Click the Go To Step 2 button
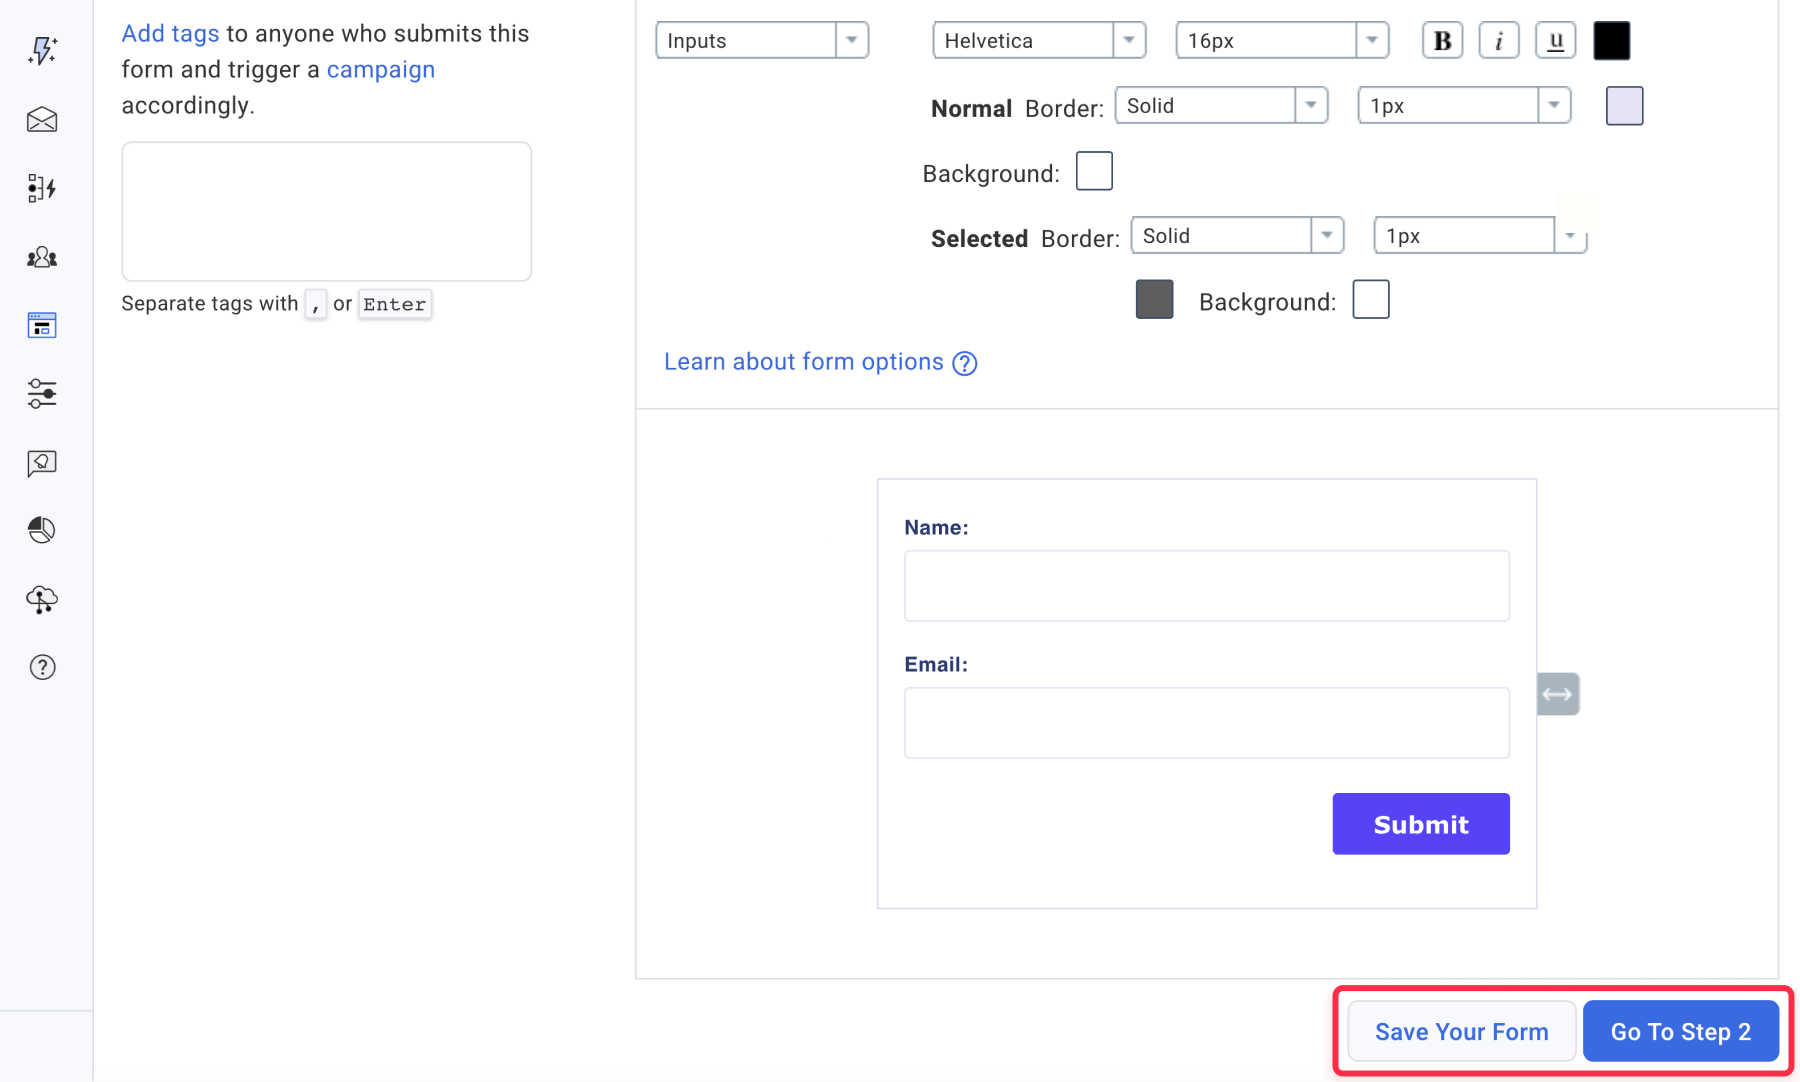Screen dimensions: 1800x1082 pyautogui.click(x=1681, y=1032)
